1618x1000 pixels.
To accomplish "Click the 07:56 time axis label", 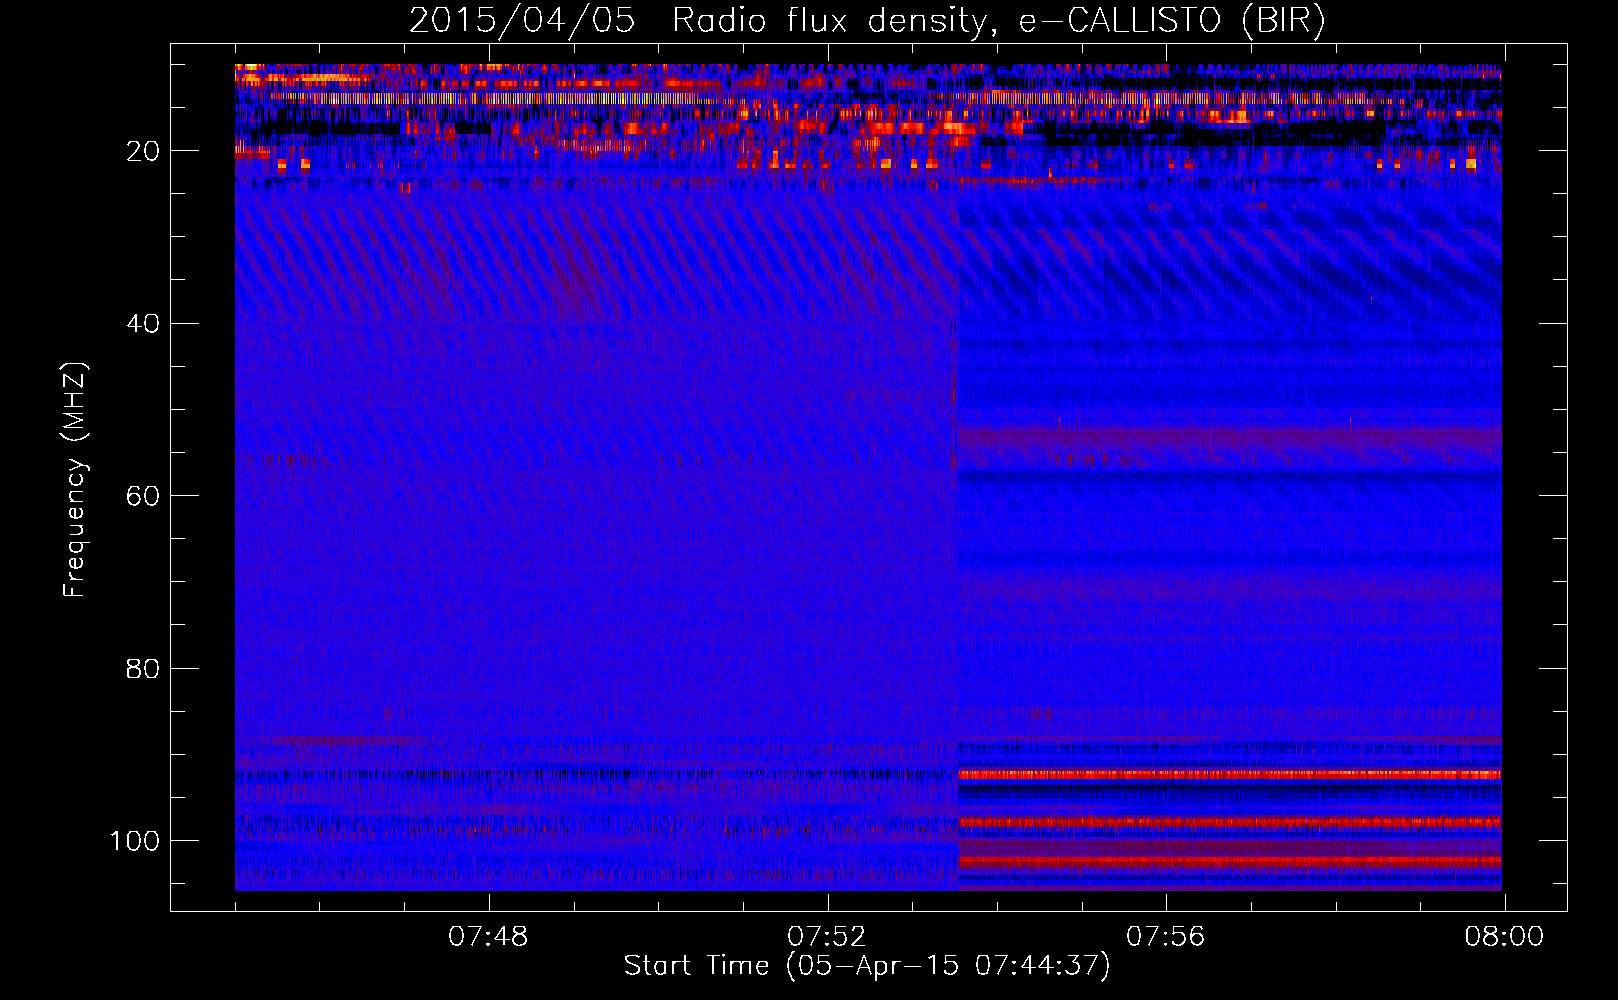I will tap(1166, 937).
